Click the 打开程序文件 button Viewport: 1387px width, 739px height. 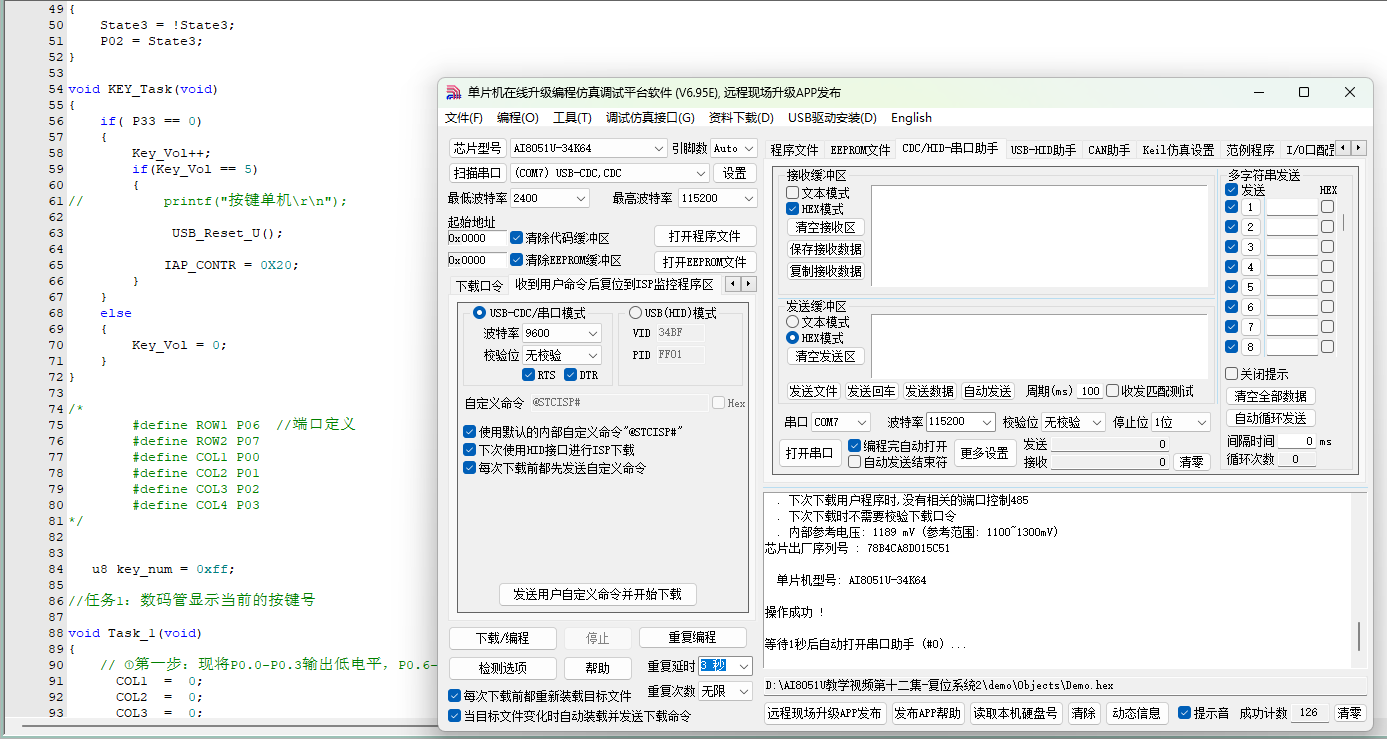click(x=705, y=236)
